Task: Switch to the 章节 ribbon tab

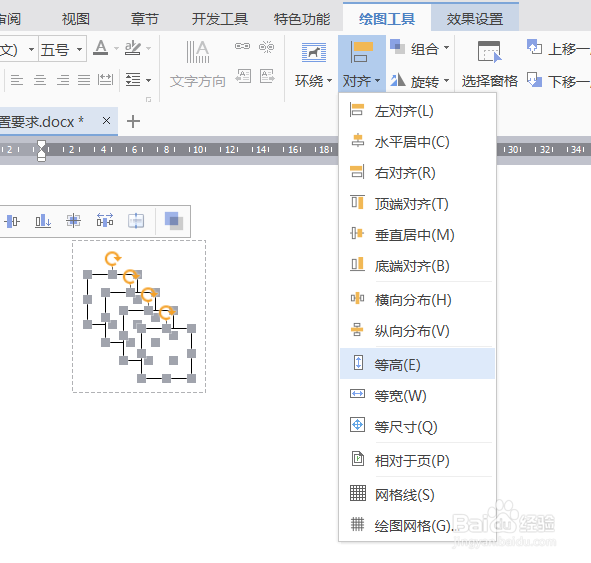Action: (x=144, y=18)
